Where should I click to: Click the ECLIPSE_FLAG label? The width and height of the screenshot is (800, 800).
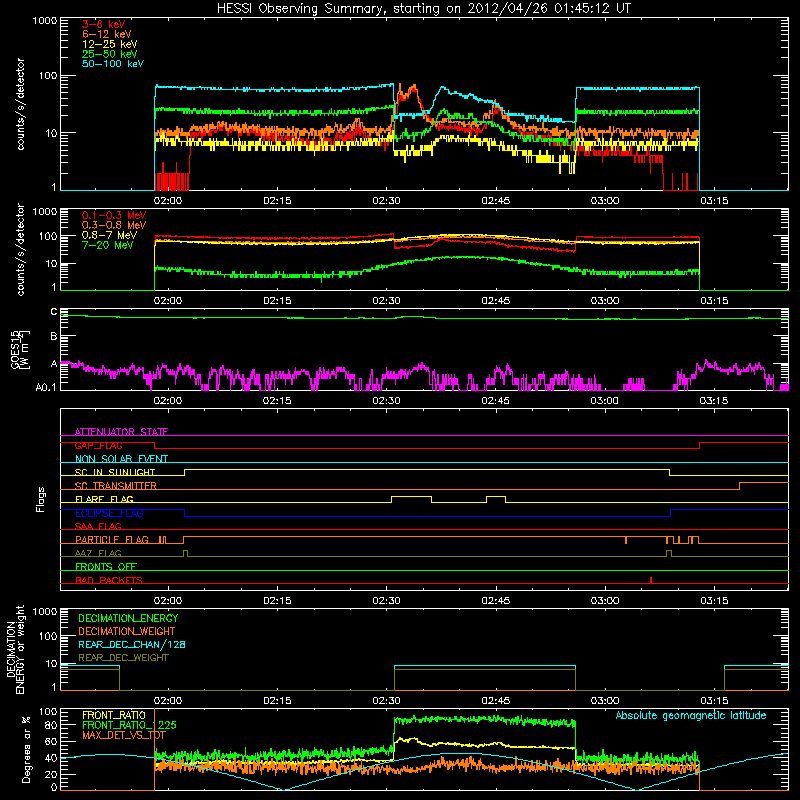click(x=109, y=513)
